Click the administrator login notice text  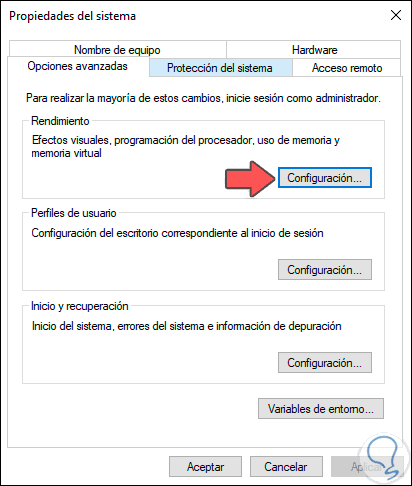click(203, 98)
